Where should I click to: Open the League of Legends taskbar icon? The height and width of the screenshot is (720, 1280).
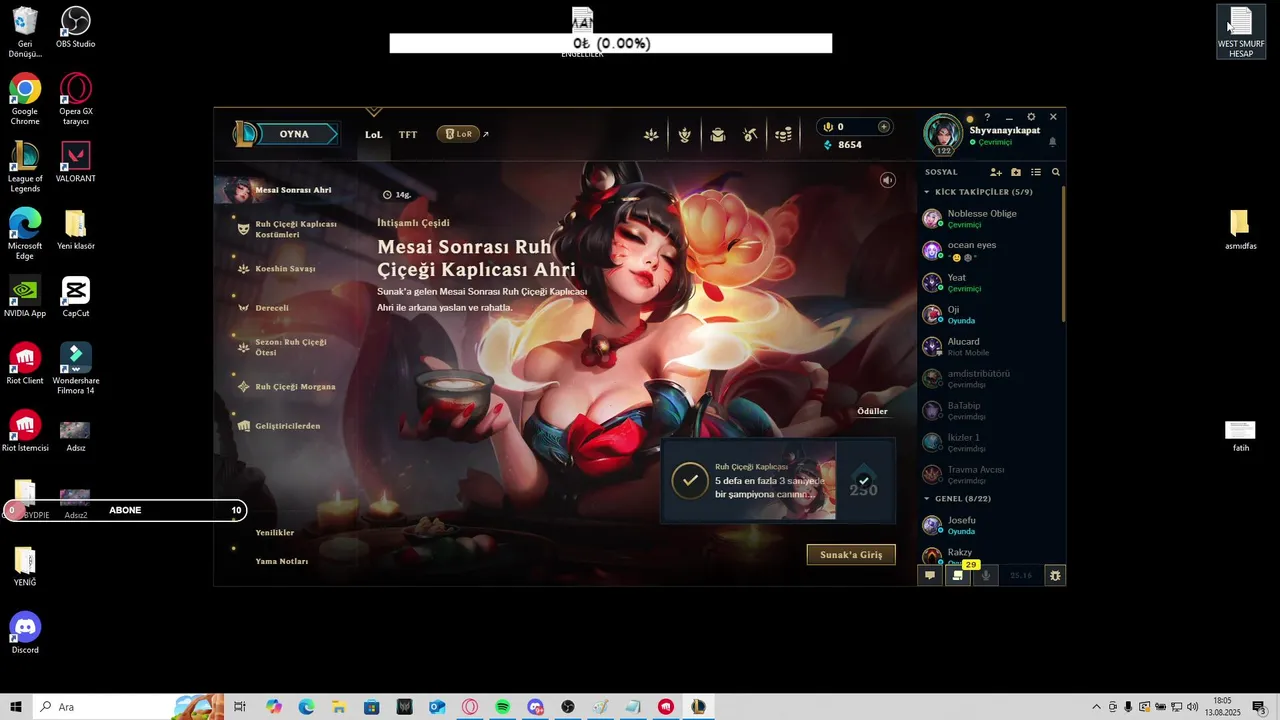(x=698, y=707)
